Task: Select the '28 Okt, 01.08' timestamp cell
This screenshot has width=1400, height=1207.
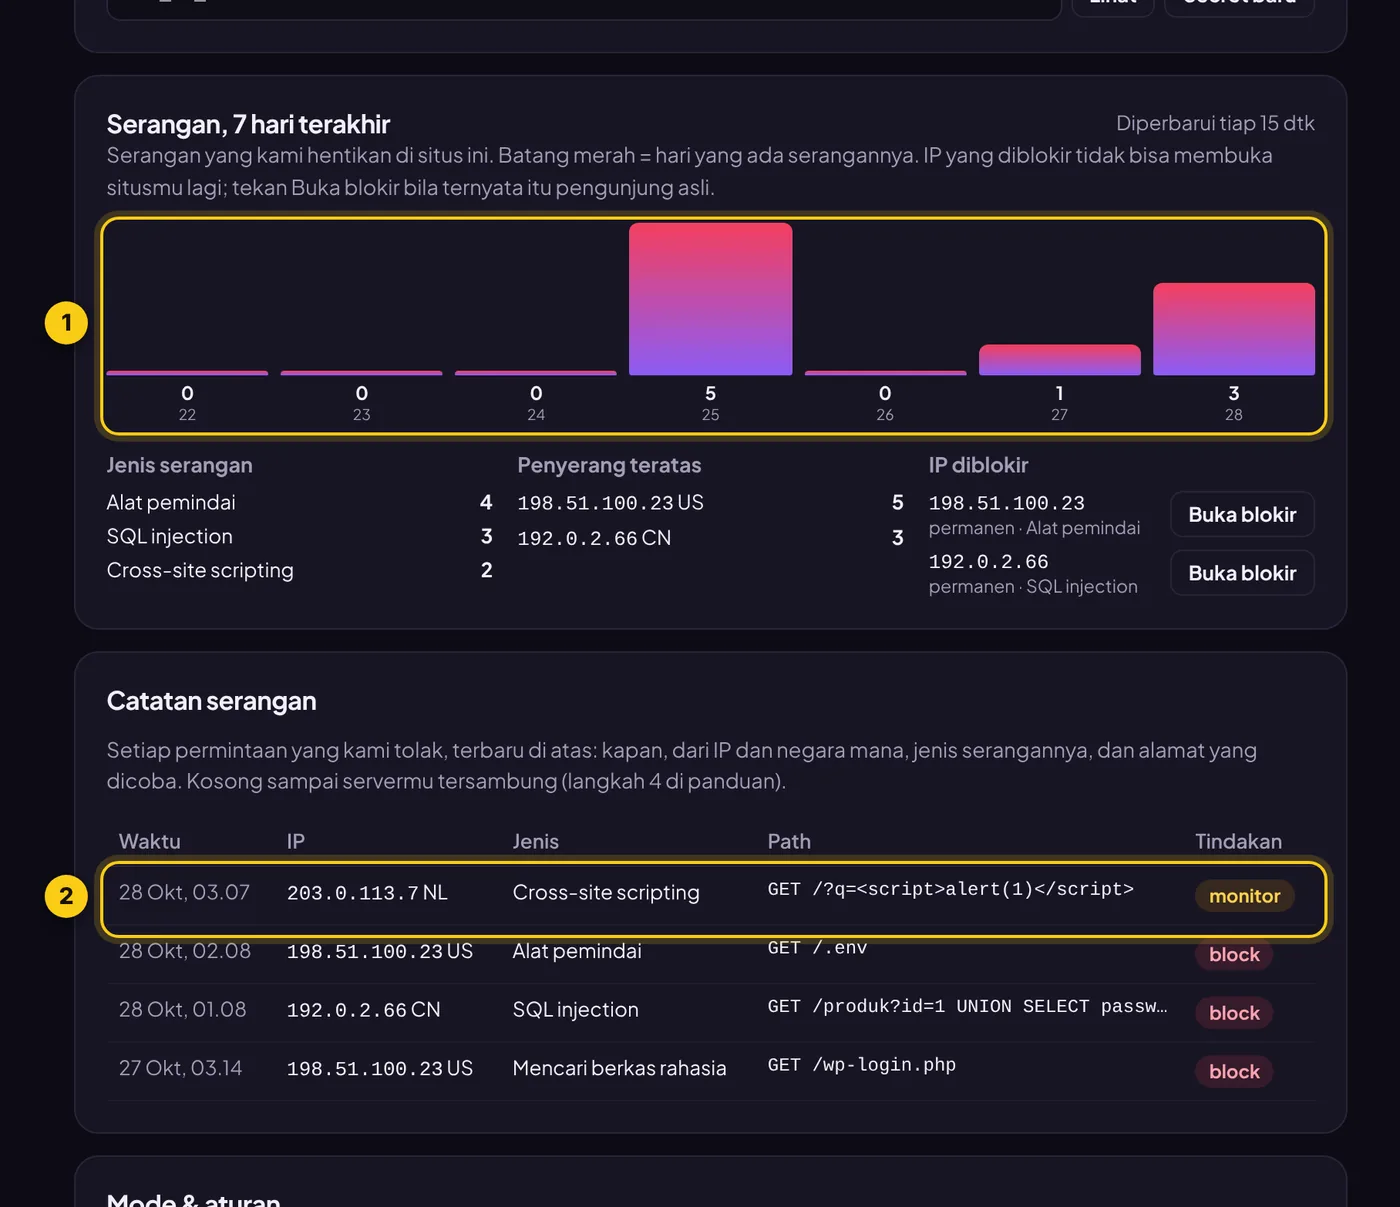Action: tap(182, 1009)
